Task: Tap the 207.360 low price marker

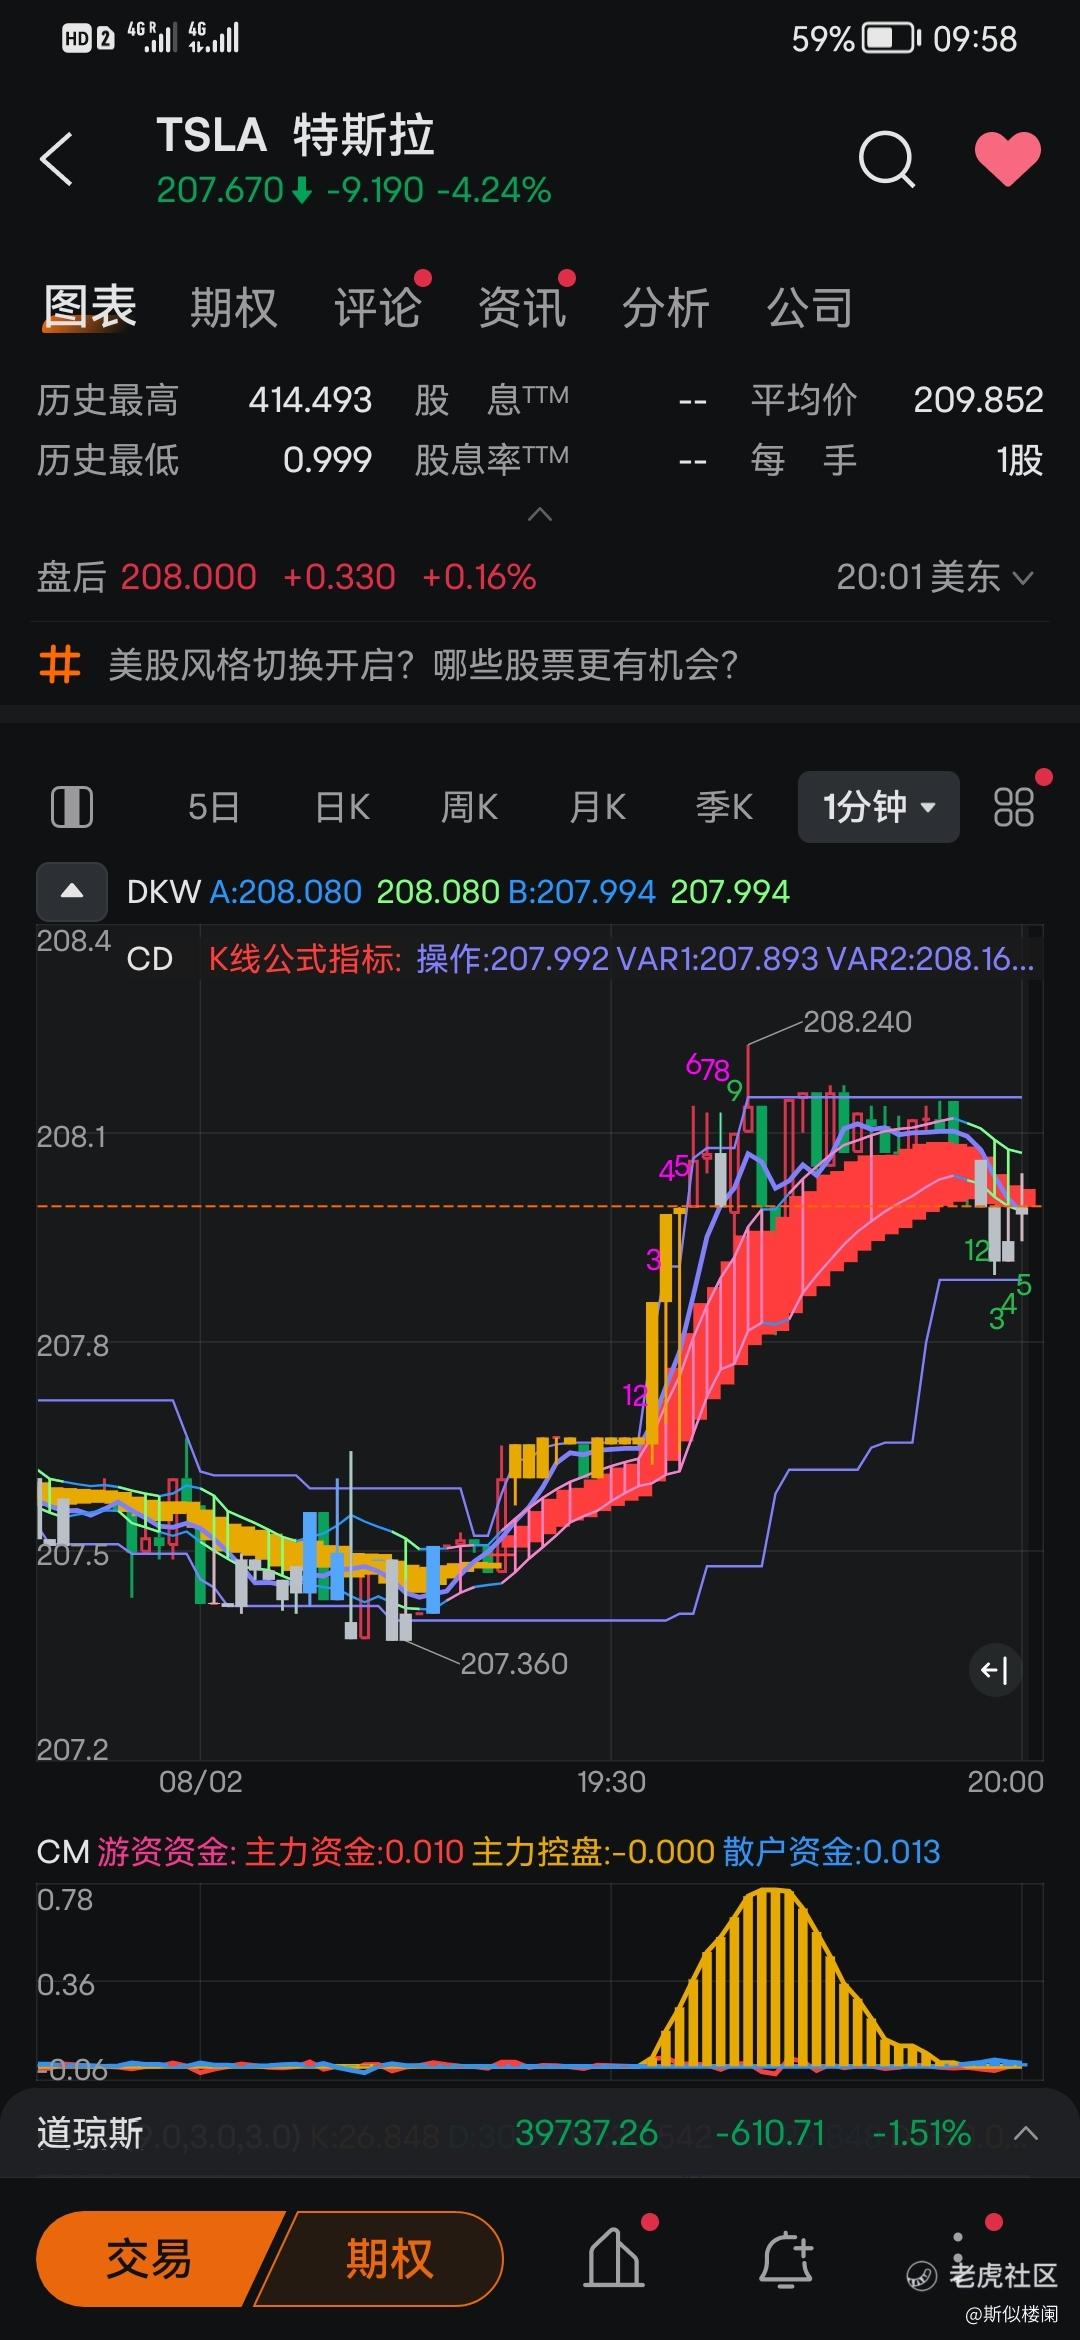Action: [513, 1663]
